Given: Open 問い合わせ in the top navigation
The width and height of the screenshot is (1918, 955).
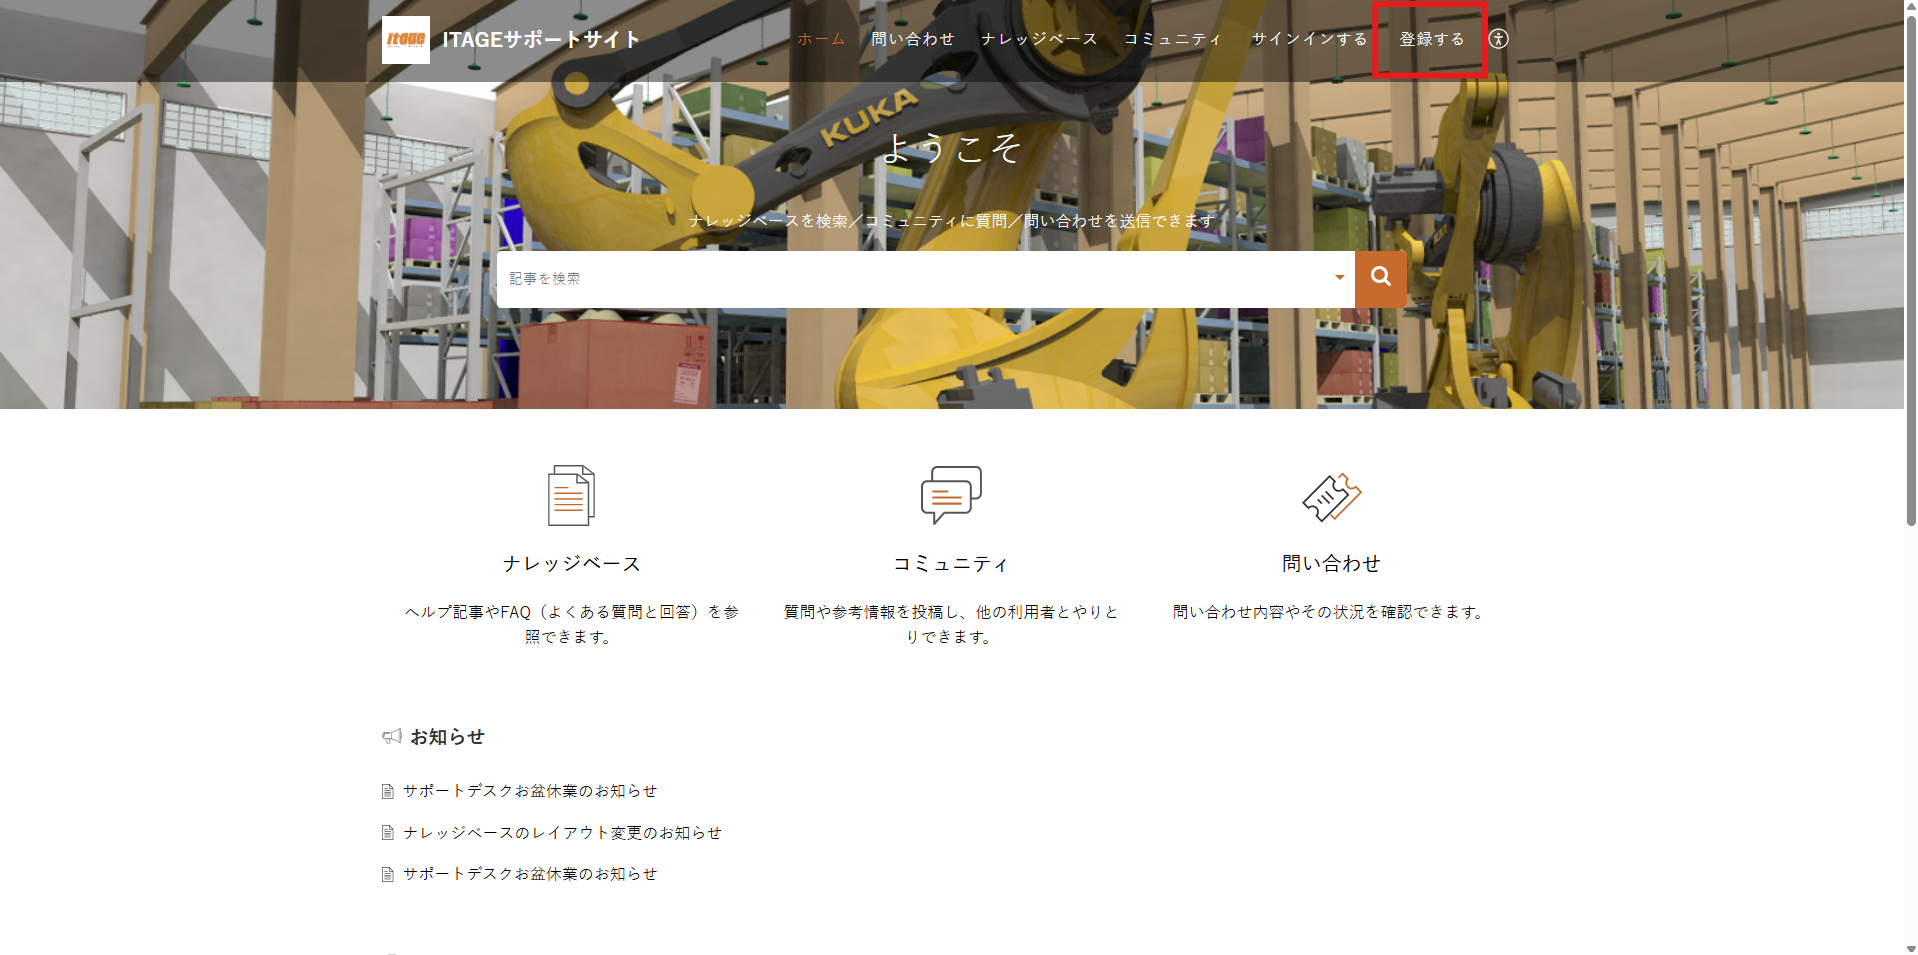Looking at the screenshot, I should point(912,39).
